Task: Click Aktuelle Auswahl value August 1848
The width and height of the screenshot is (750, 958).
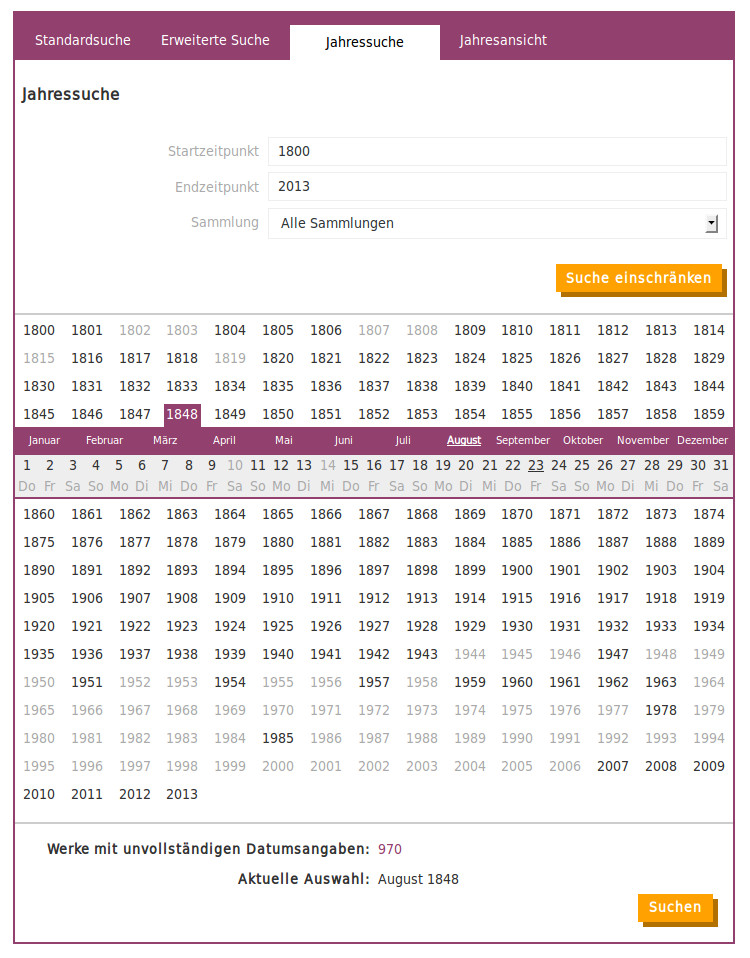Action: coord(418,879)
